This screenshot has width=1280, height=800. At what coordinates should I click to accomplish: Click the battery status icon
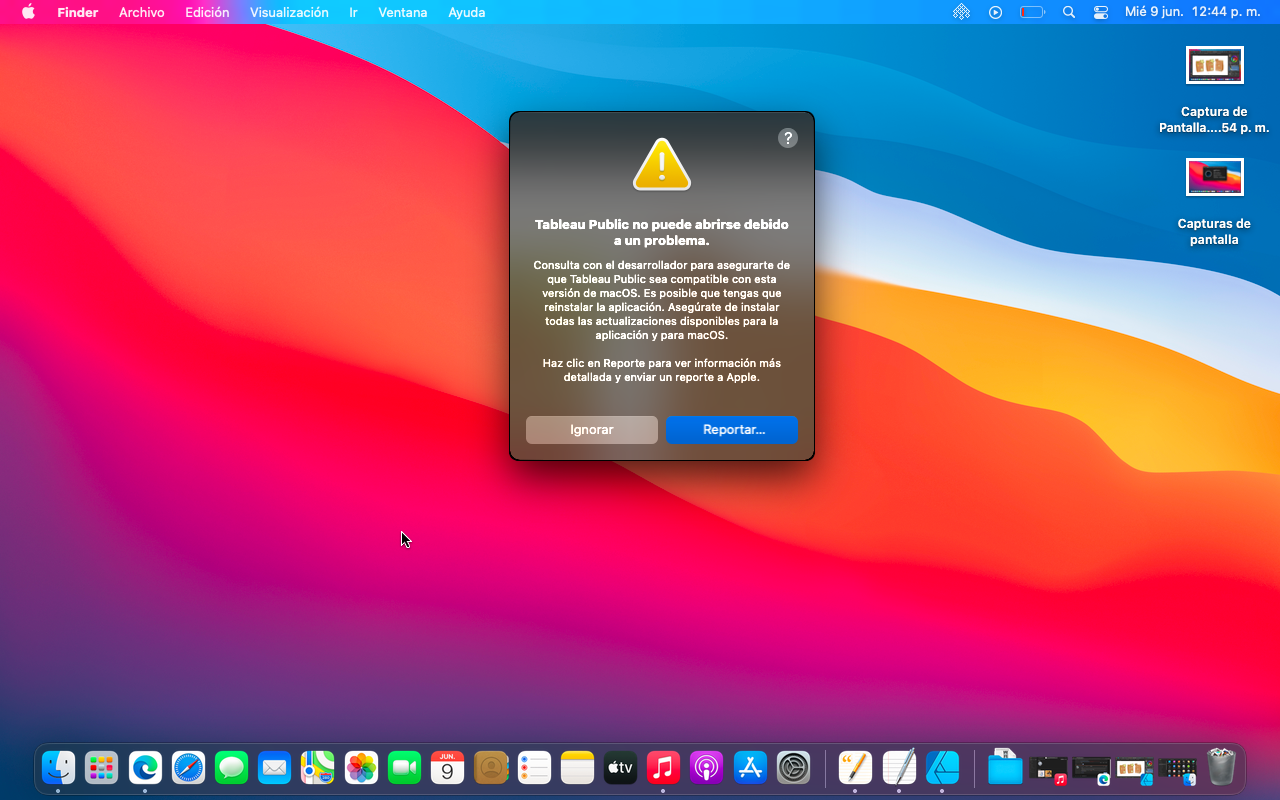[1032, 12]
